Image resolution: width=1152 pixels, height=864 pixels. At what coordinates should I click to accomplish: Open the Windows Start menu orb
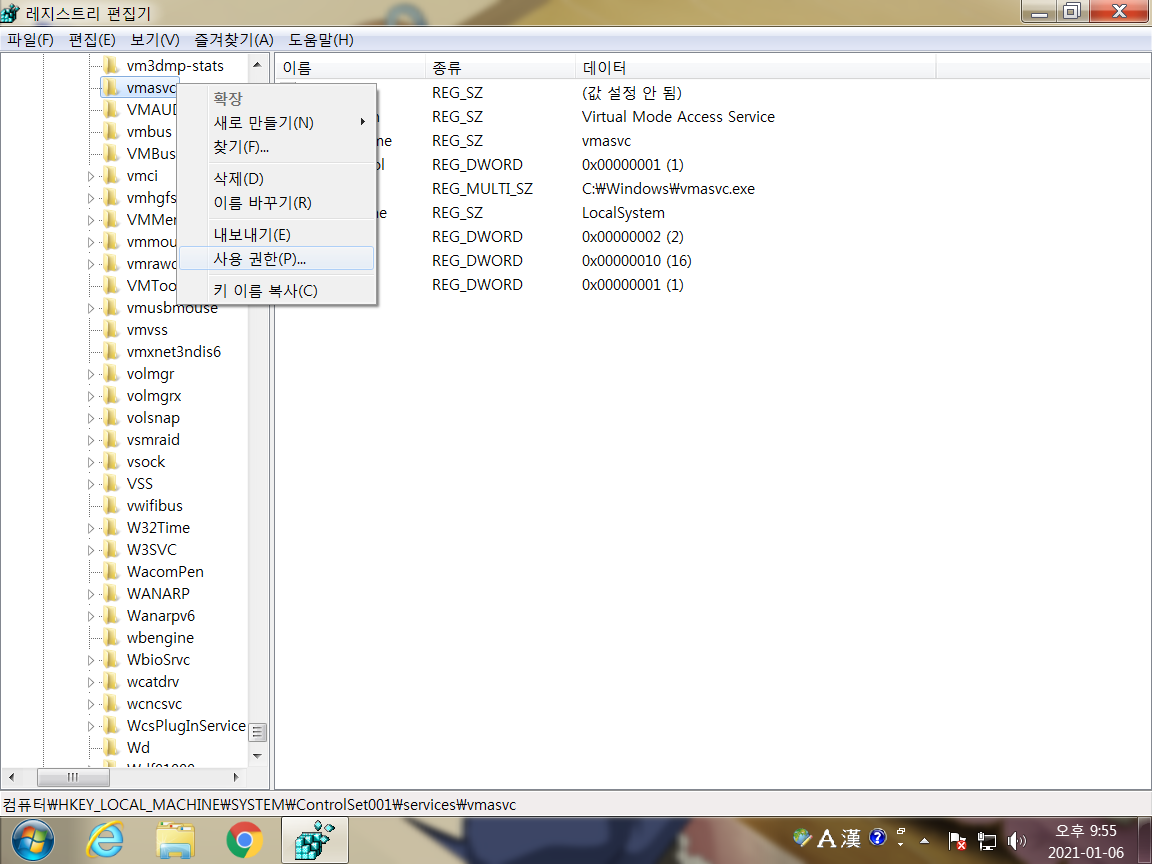click(32, 840)
